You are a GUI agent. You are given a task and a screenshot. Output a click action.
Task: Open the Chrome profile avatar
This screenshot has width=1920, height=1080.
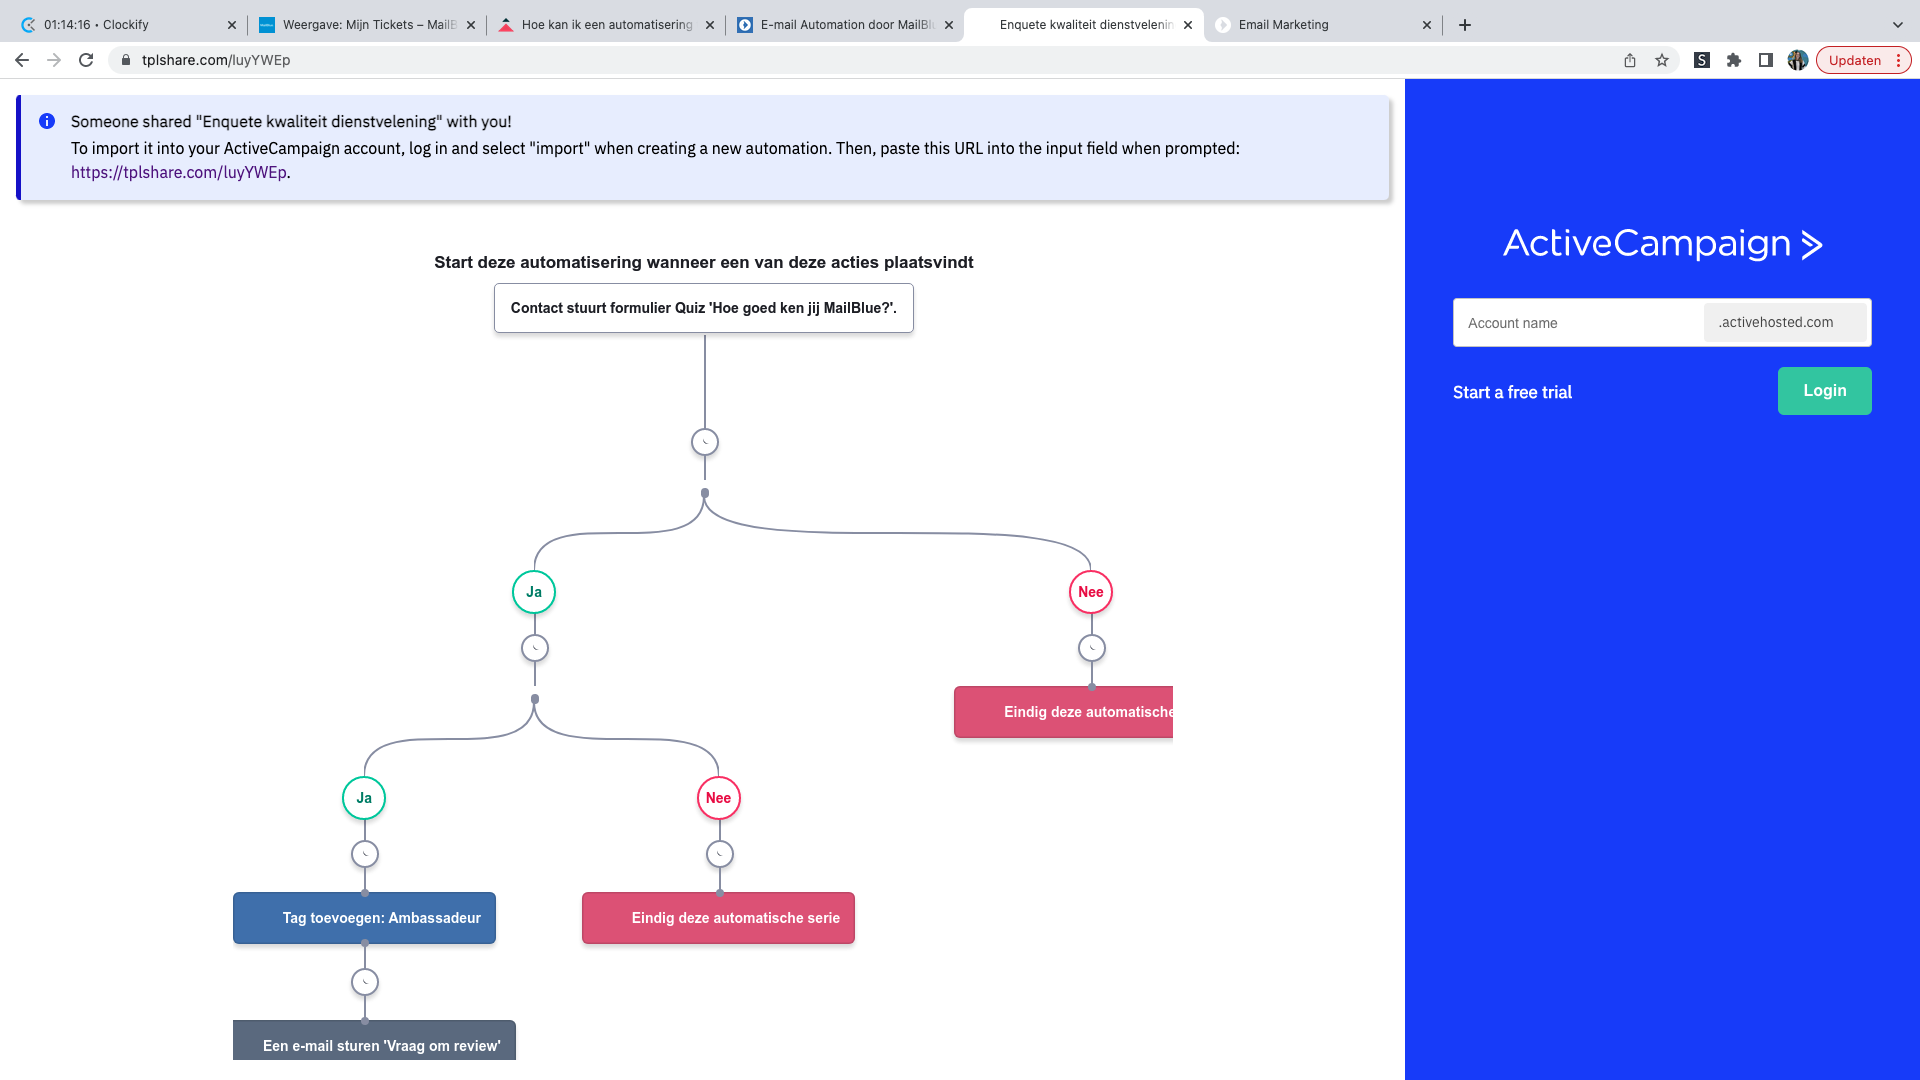(x=1798, y=60)
